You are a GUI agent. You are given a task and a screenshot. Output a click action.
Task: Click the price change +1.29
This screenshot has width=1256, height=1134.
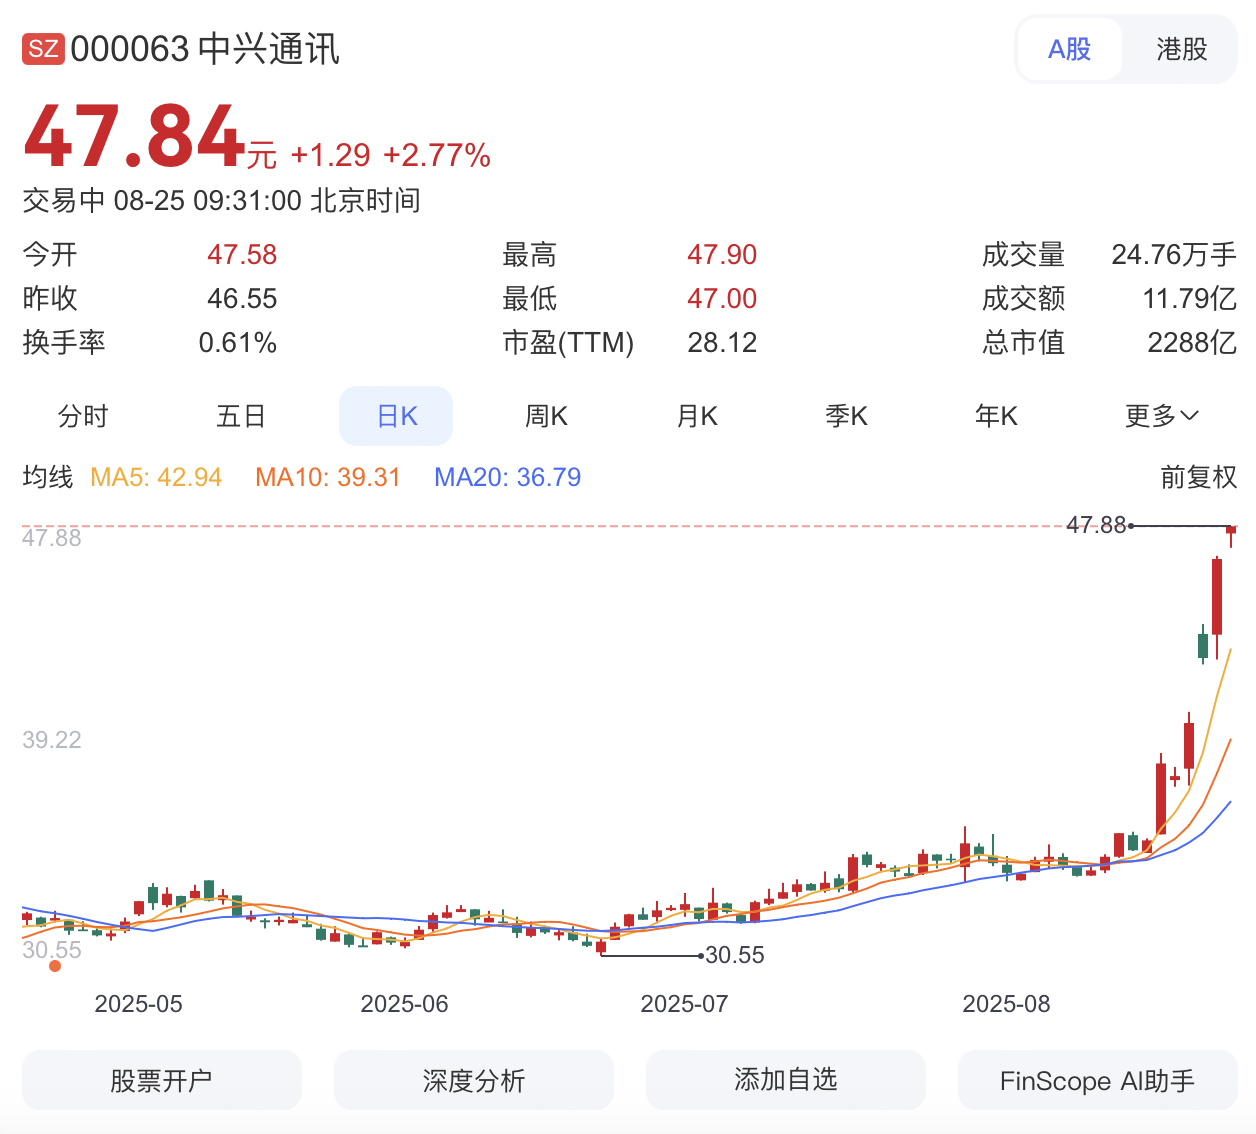(330, 155)
